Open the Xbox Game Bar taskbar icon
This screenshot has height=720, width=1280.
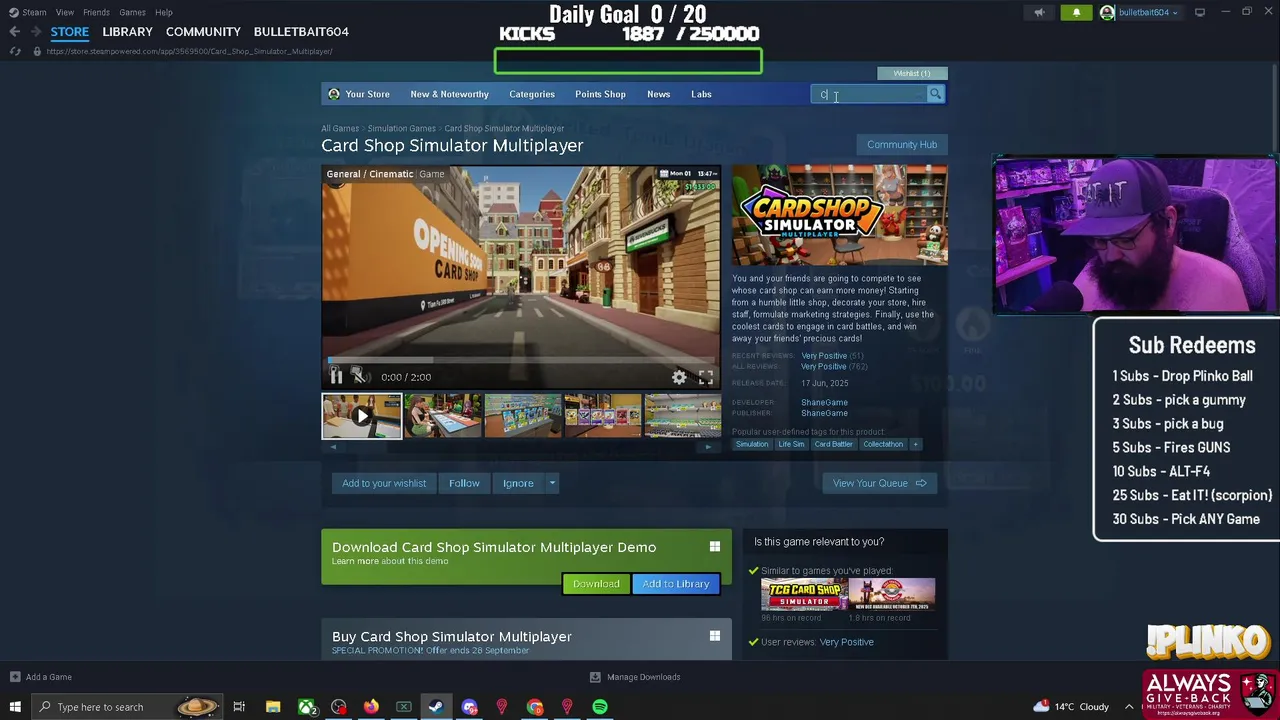click(x=404, y=707)
